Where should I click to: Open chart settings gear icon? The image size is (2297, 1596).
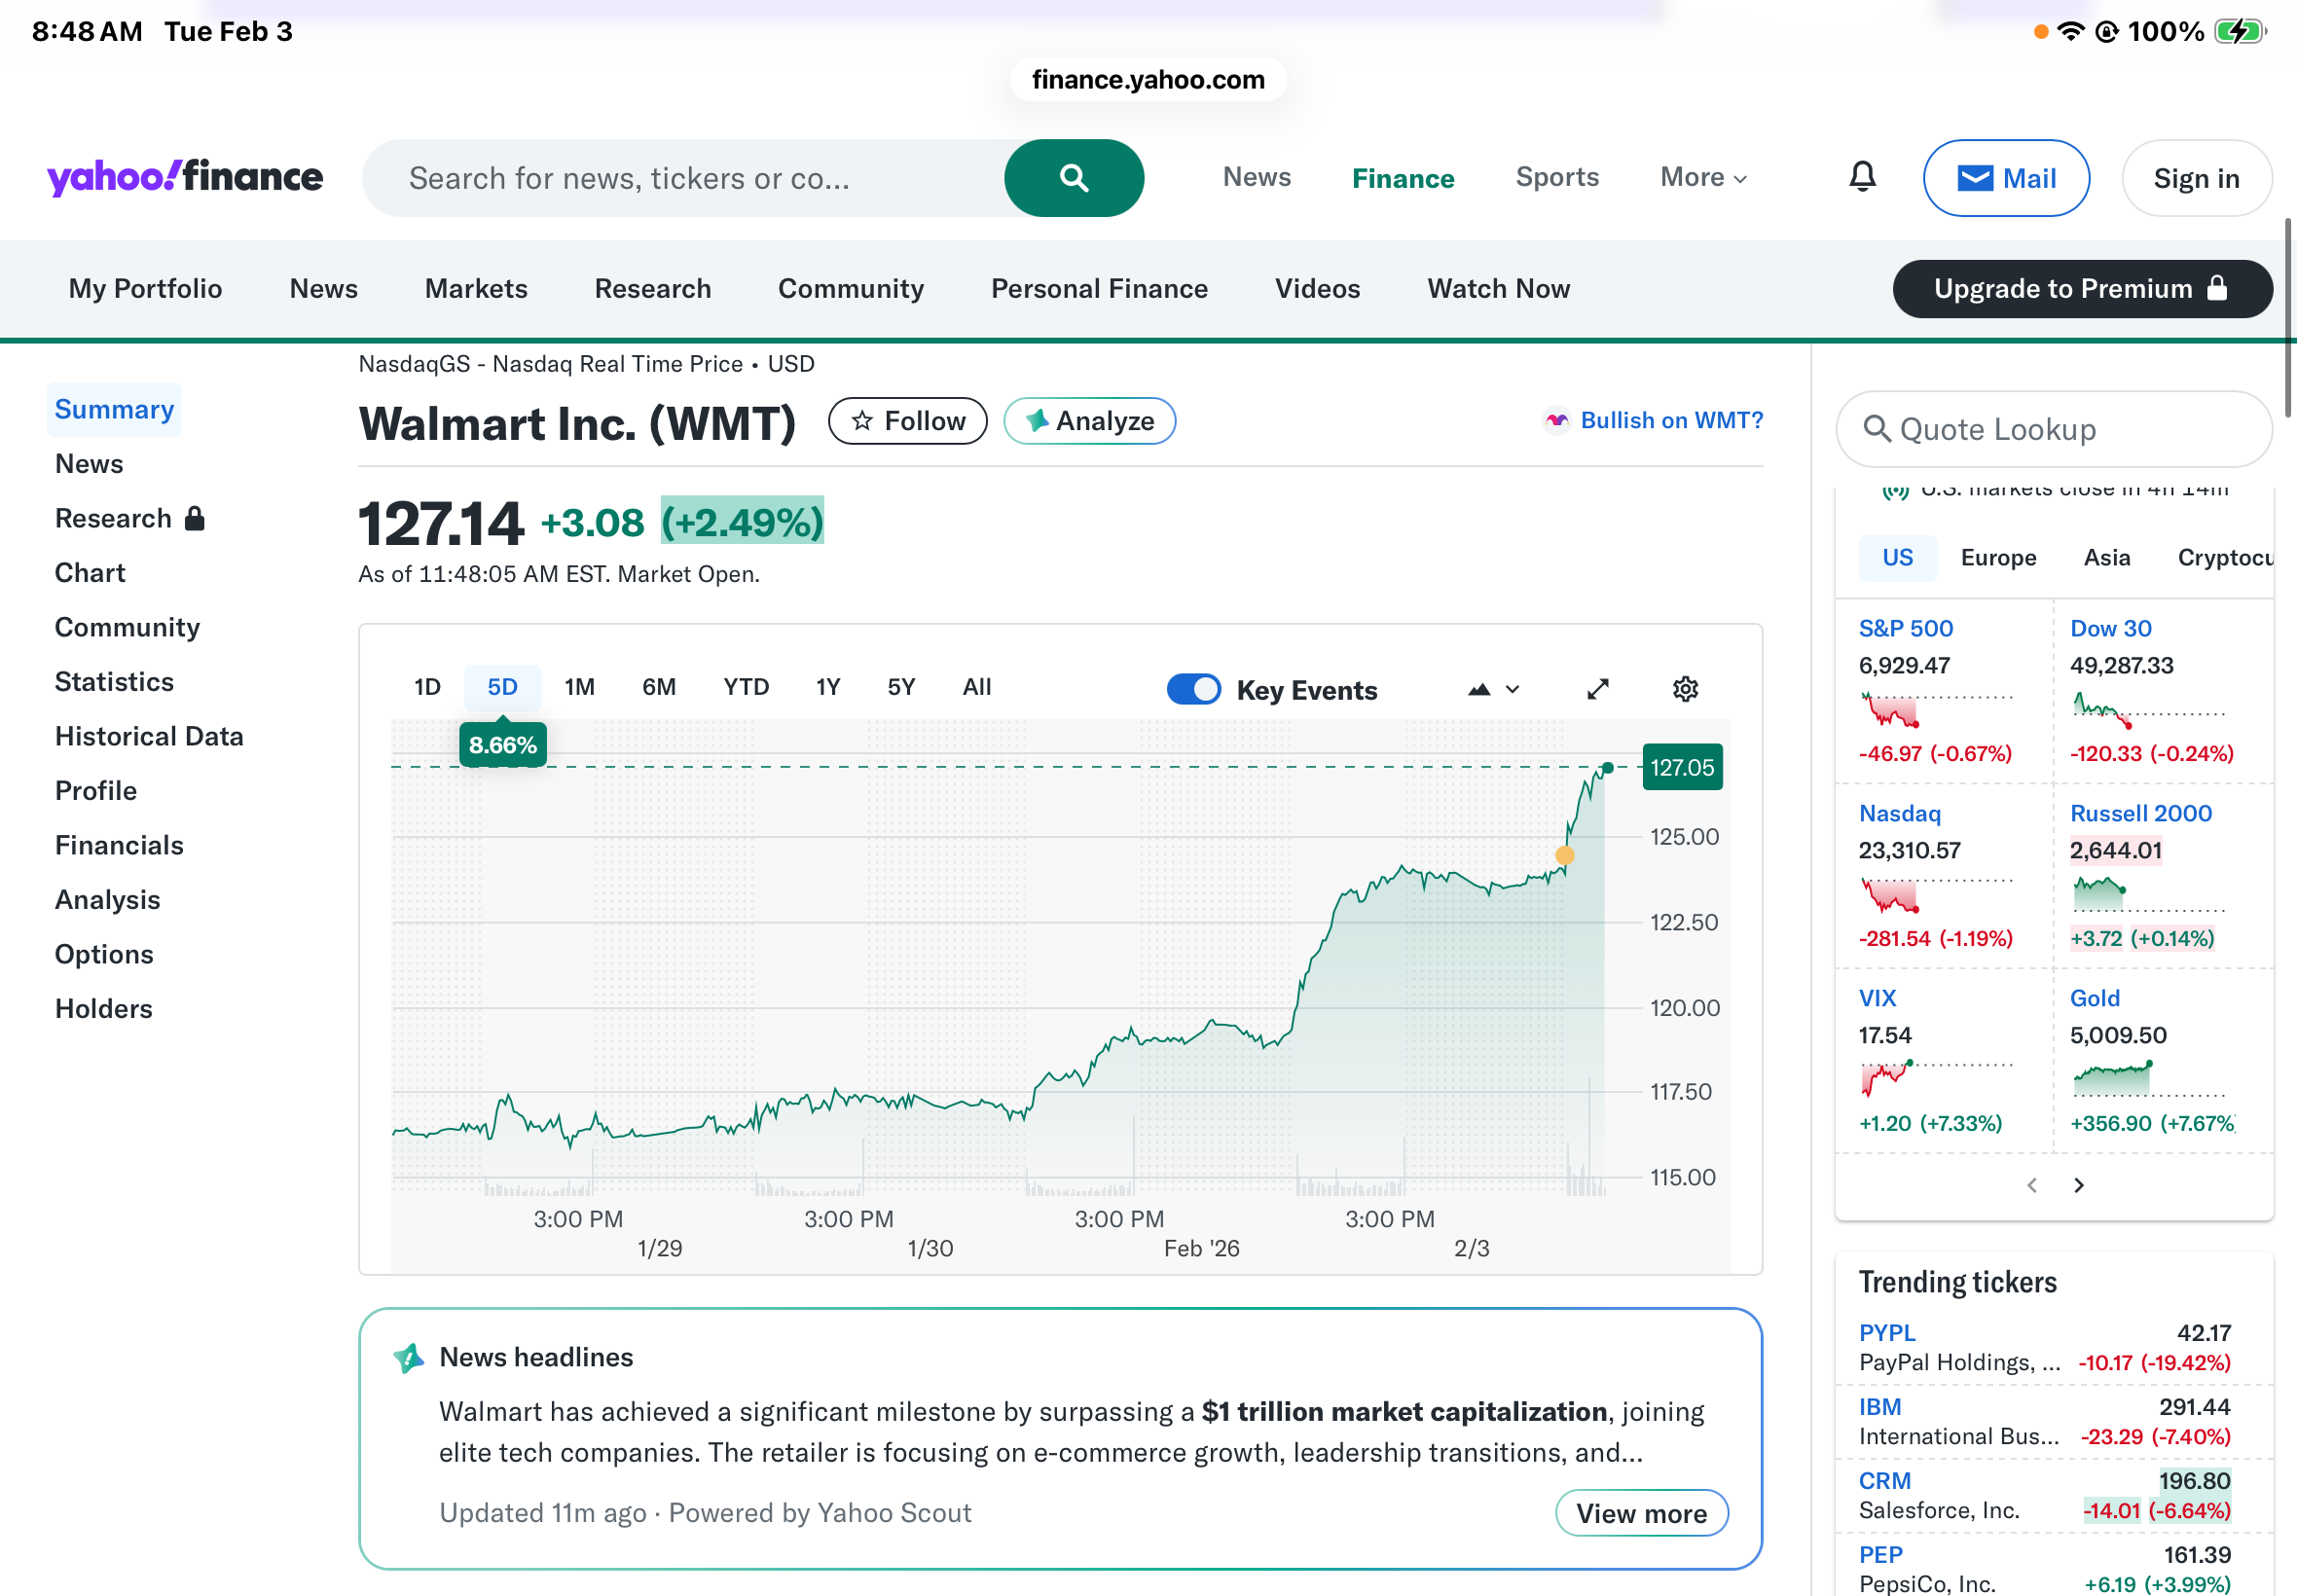[1685, 689]
